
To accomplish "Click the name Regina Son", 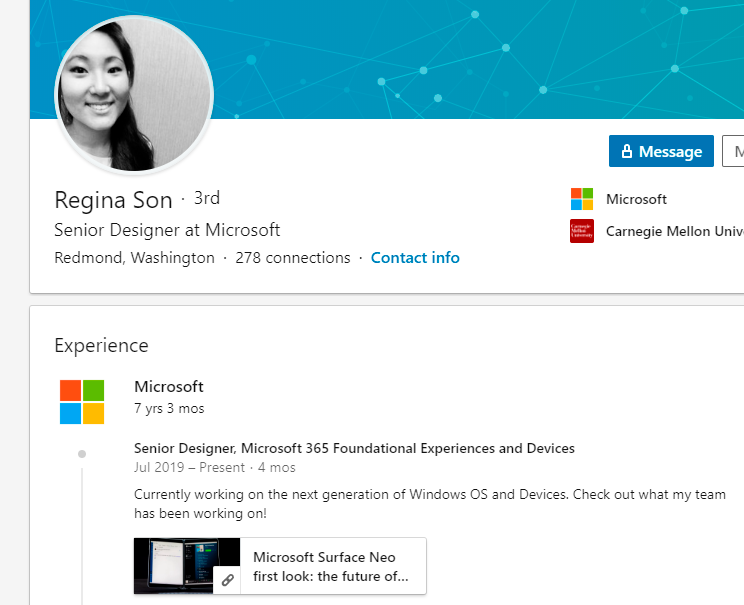I will click(113, 200).
